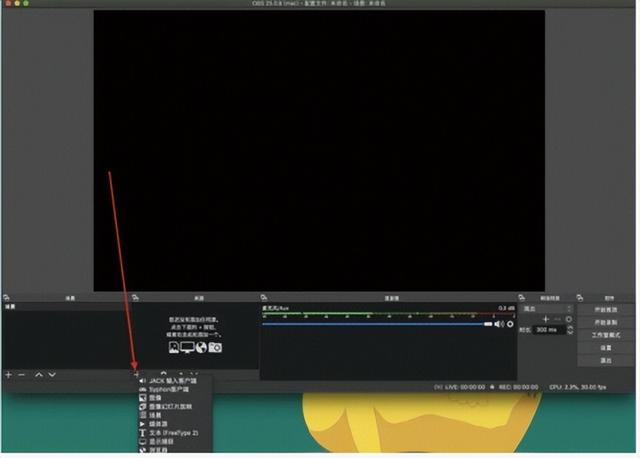Click the add transition plus icon
The height and width of the screenshot is (458, 640).
545,318
